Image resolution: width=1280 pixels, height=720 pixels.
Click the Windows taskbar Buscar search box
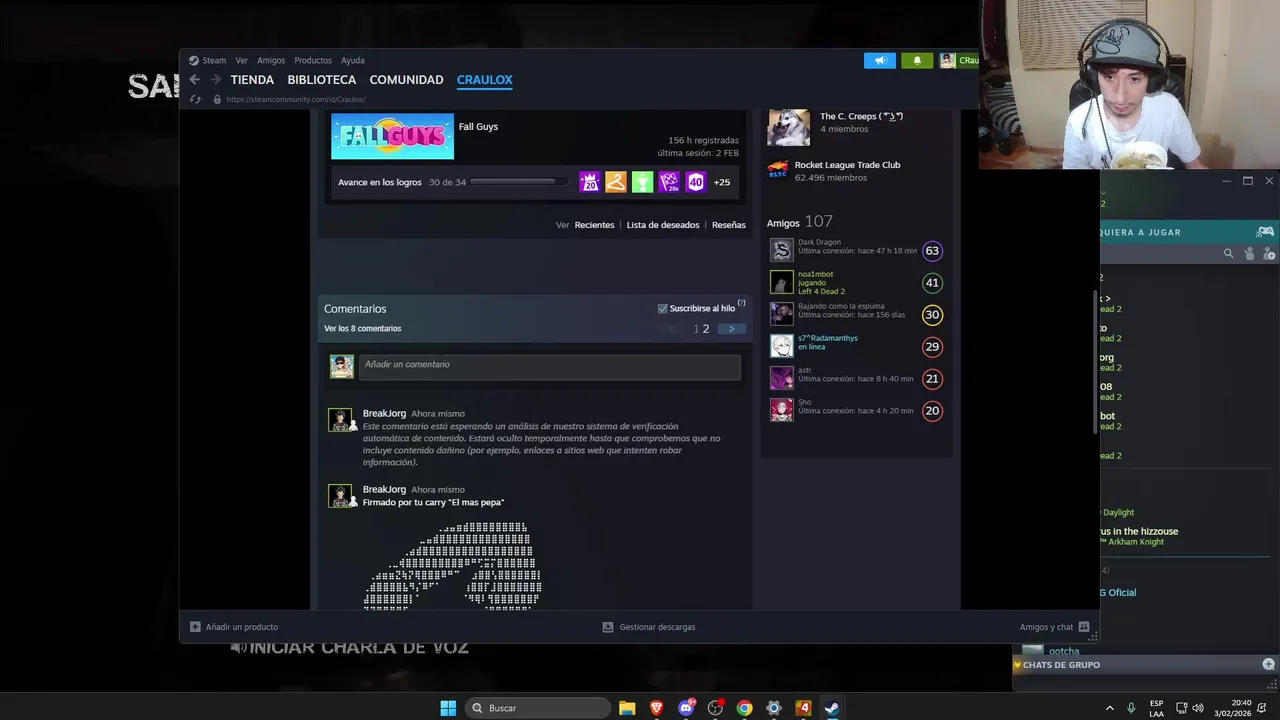[538, 708]
